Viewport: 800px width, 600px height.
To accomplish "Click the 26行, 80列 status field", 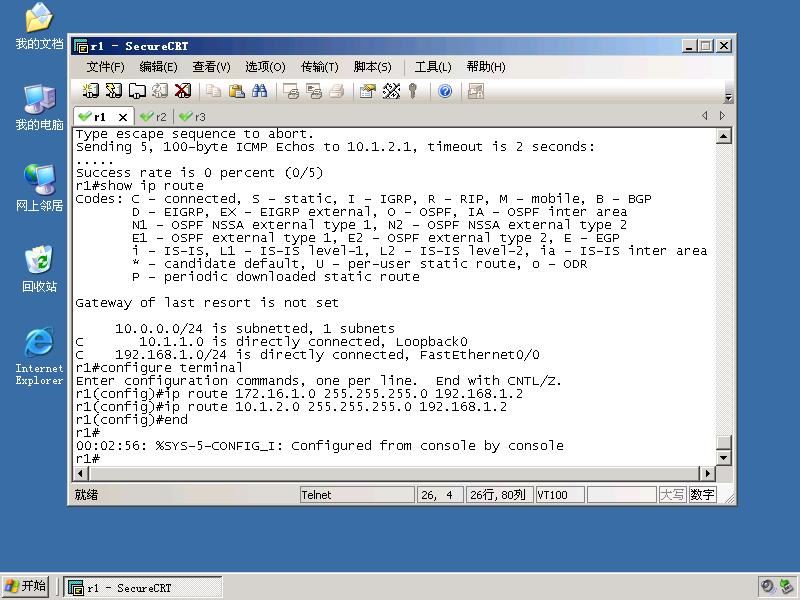I will (499, 495).
